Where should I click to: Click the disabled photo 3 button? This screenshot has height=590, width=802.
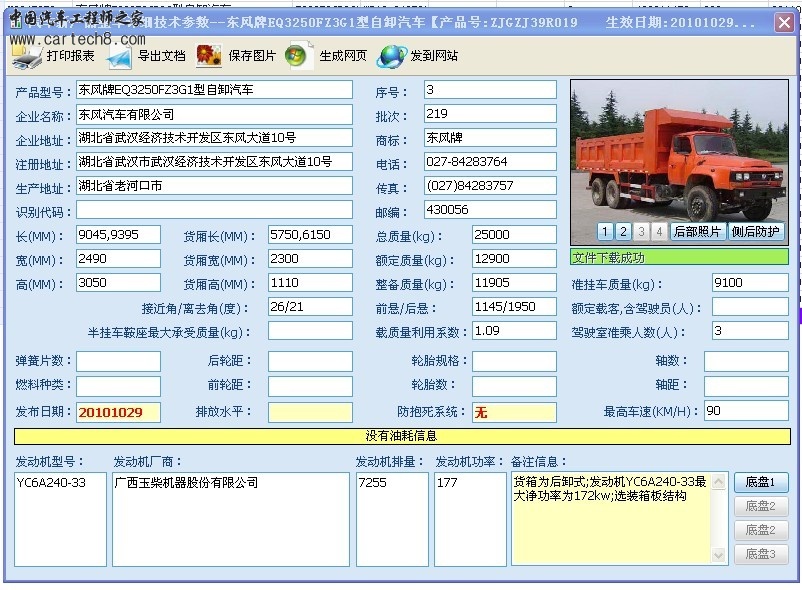point(641,232)
